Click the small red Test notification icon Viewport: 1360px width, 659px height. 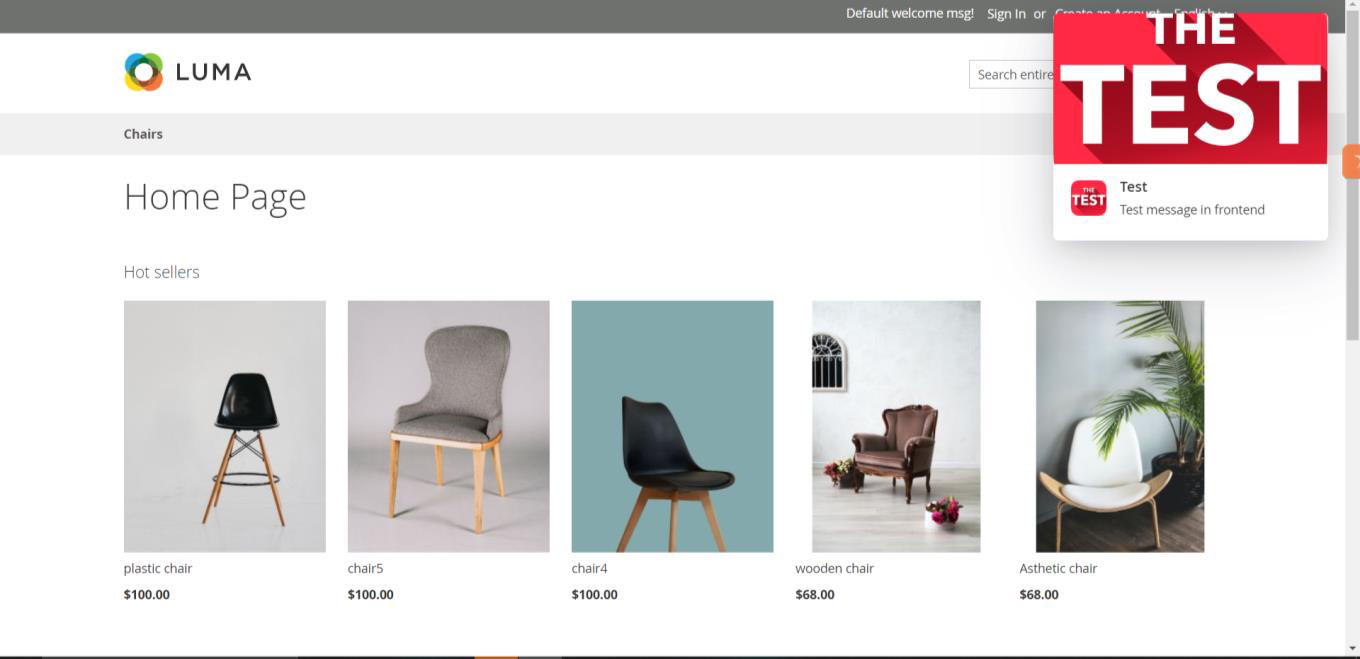(1088, 198)
